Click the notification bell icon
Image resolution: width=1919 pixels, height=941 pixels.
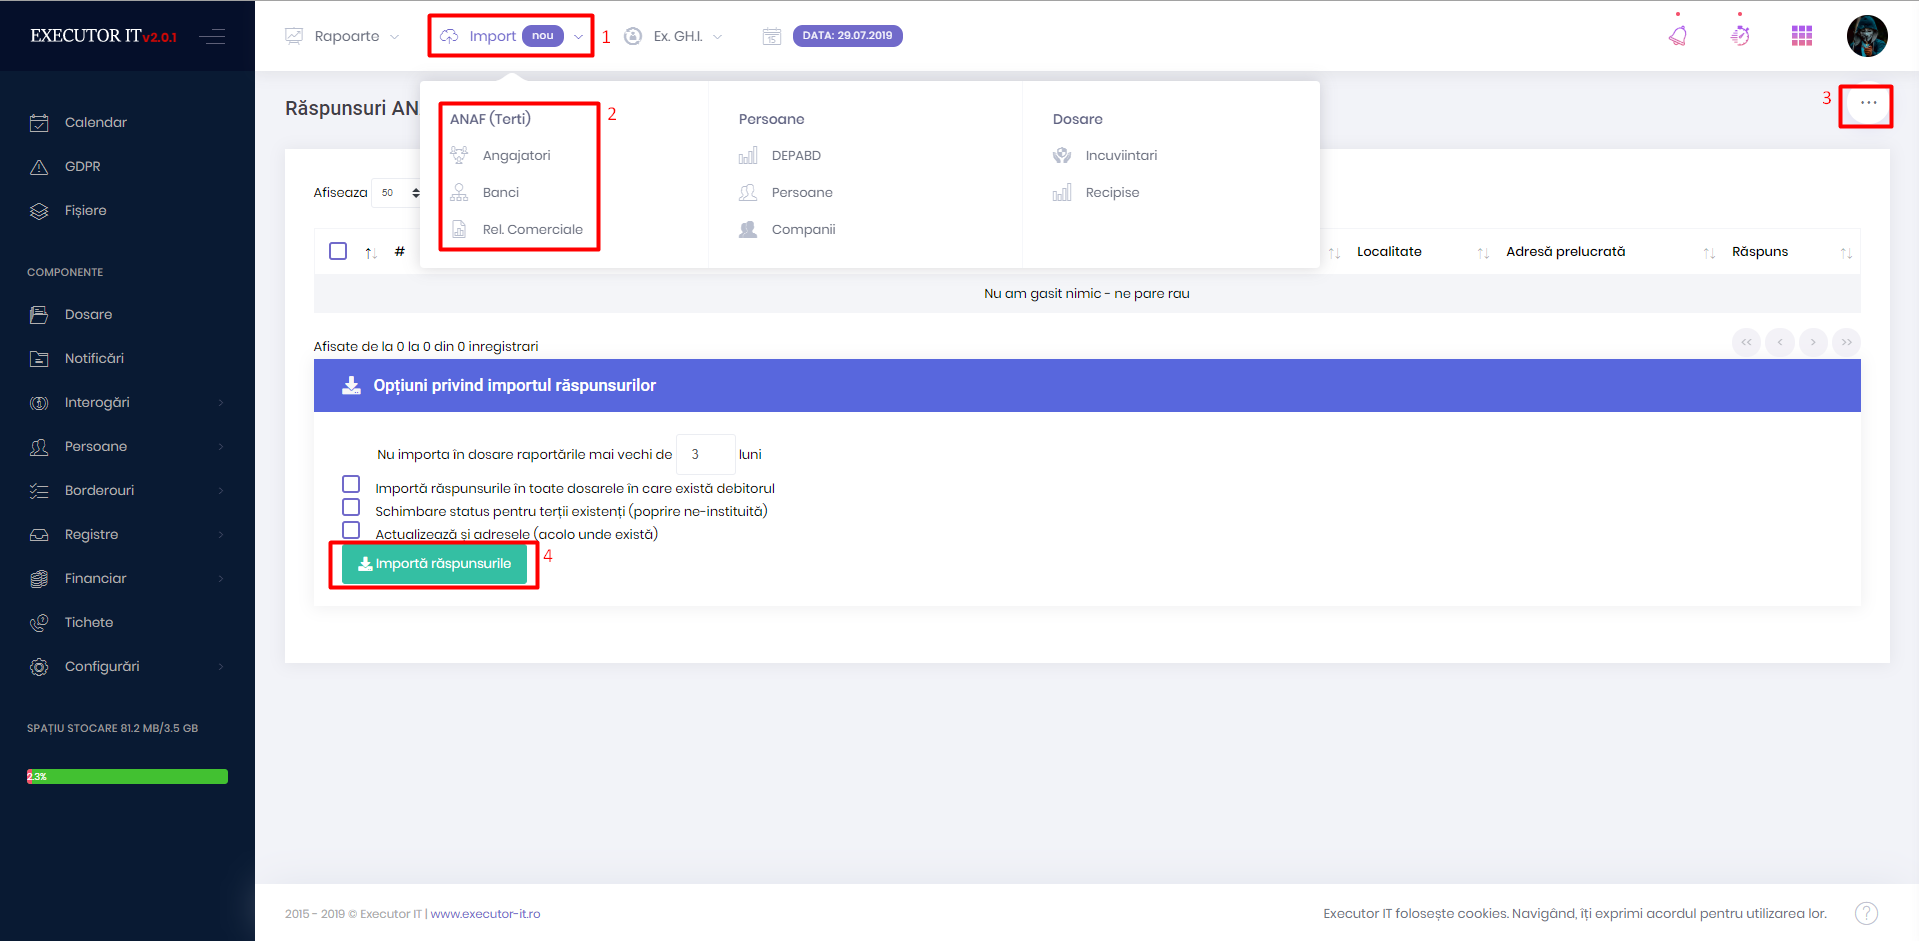[x=1678, y=36]
